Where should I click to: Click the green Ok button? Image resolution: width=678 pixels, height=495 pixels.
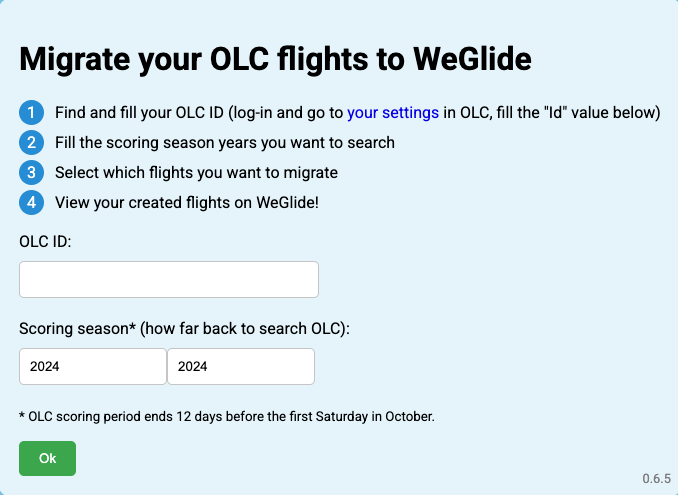tap(47, 458)
